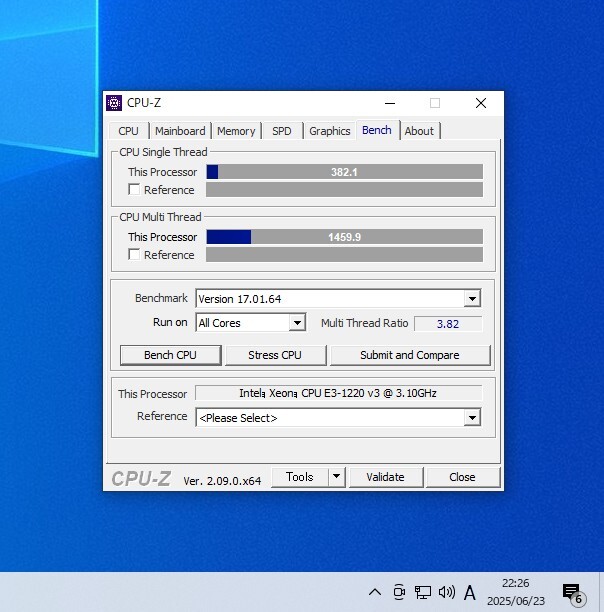Click the CPU-Z app icon in title bar

[114, 103]
